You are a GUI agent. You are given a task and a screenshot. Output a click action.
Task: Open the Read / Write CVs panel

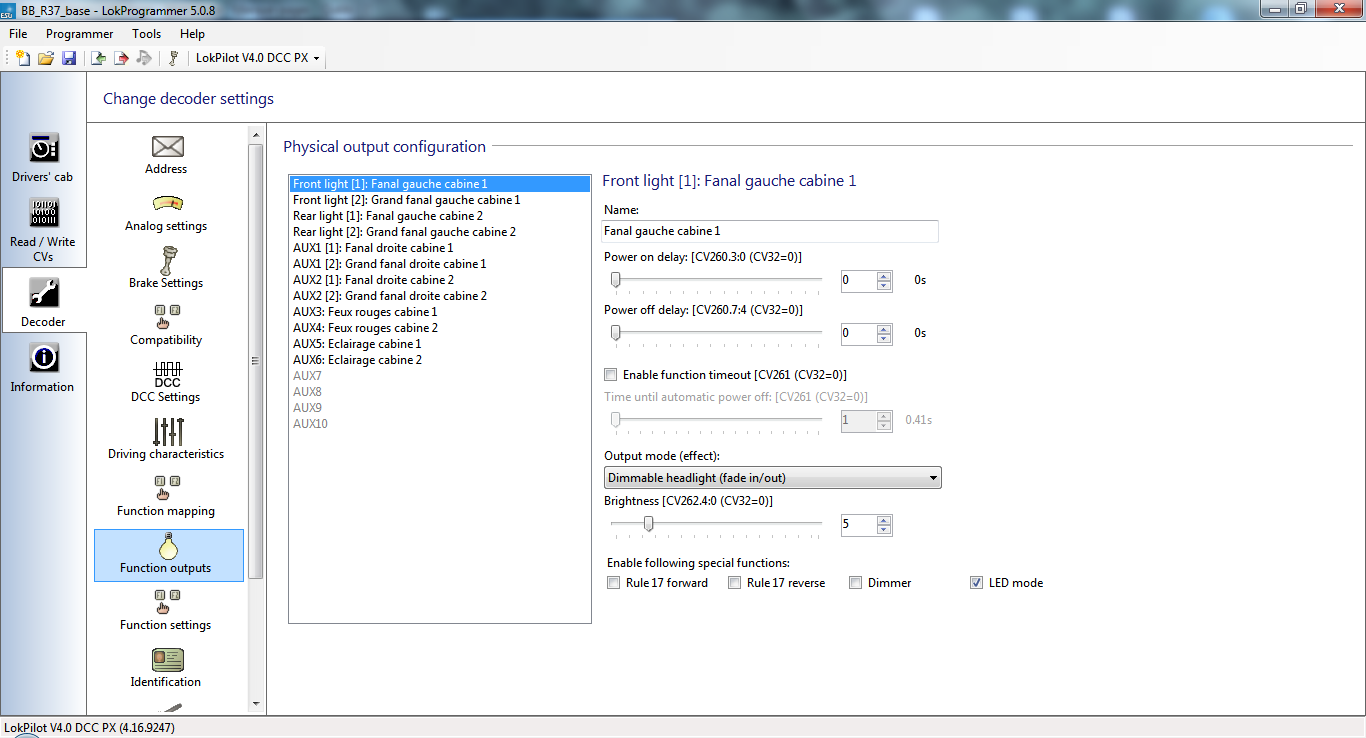[x=43, y=230]
